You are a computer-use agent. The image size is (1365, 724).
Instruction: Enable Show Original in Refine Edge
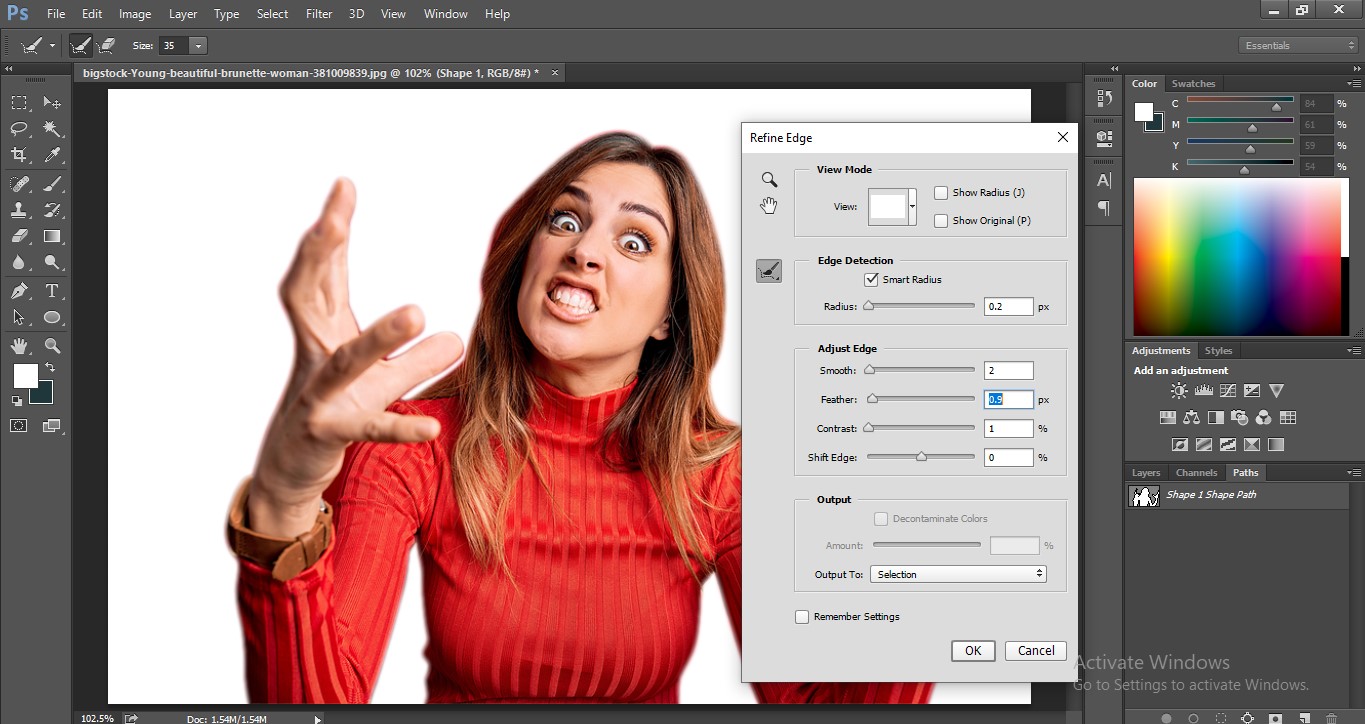941,220
